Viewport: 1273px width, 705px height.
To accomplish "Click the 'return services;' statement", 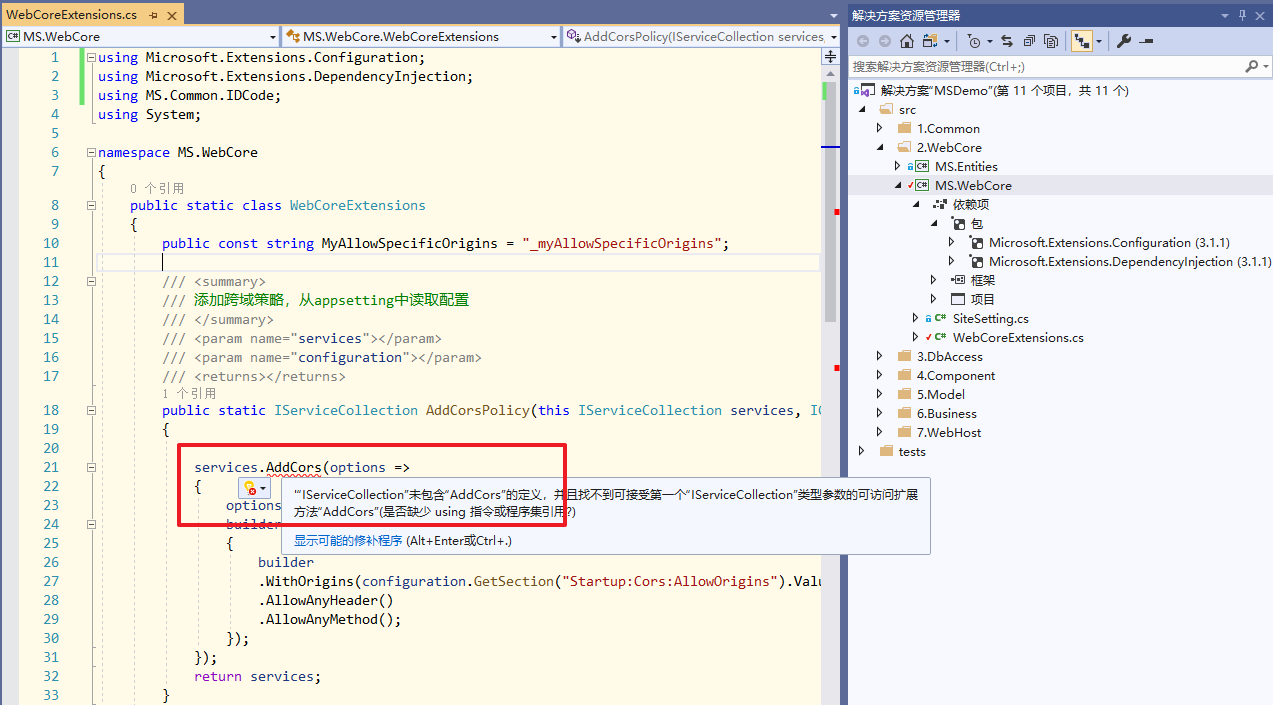I will [258, 676].
